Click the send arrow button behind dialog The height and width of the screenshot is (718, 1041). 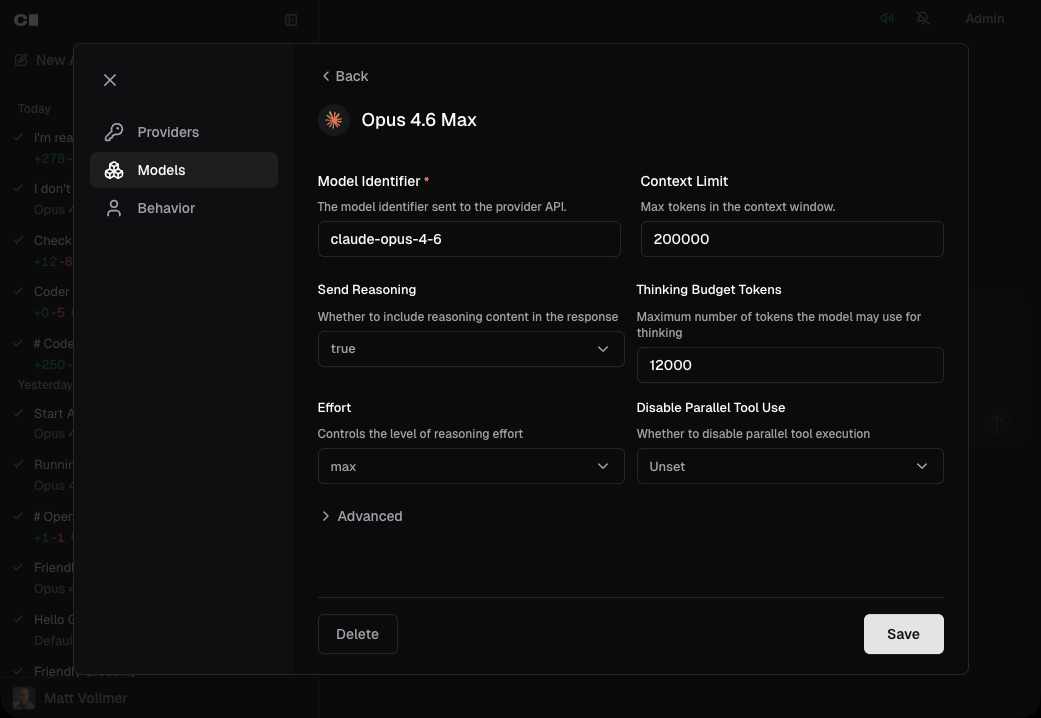click(x=997, y=422)
